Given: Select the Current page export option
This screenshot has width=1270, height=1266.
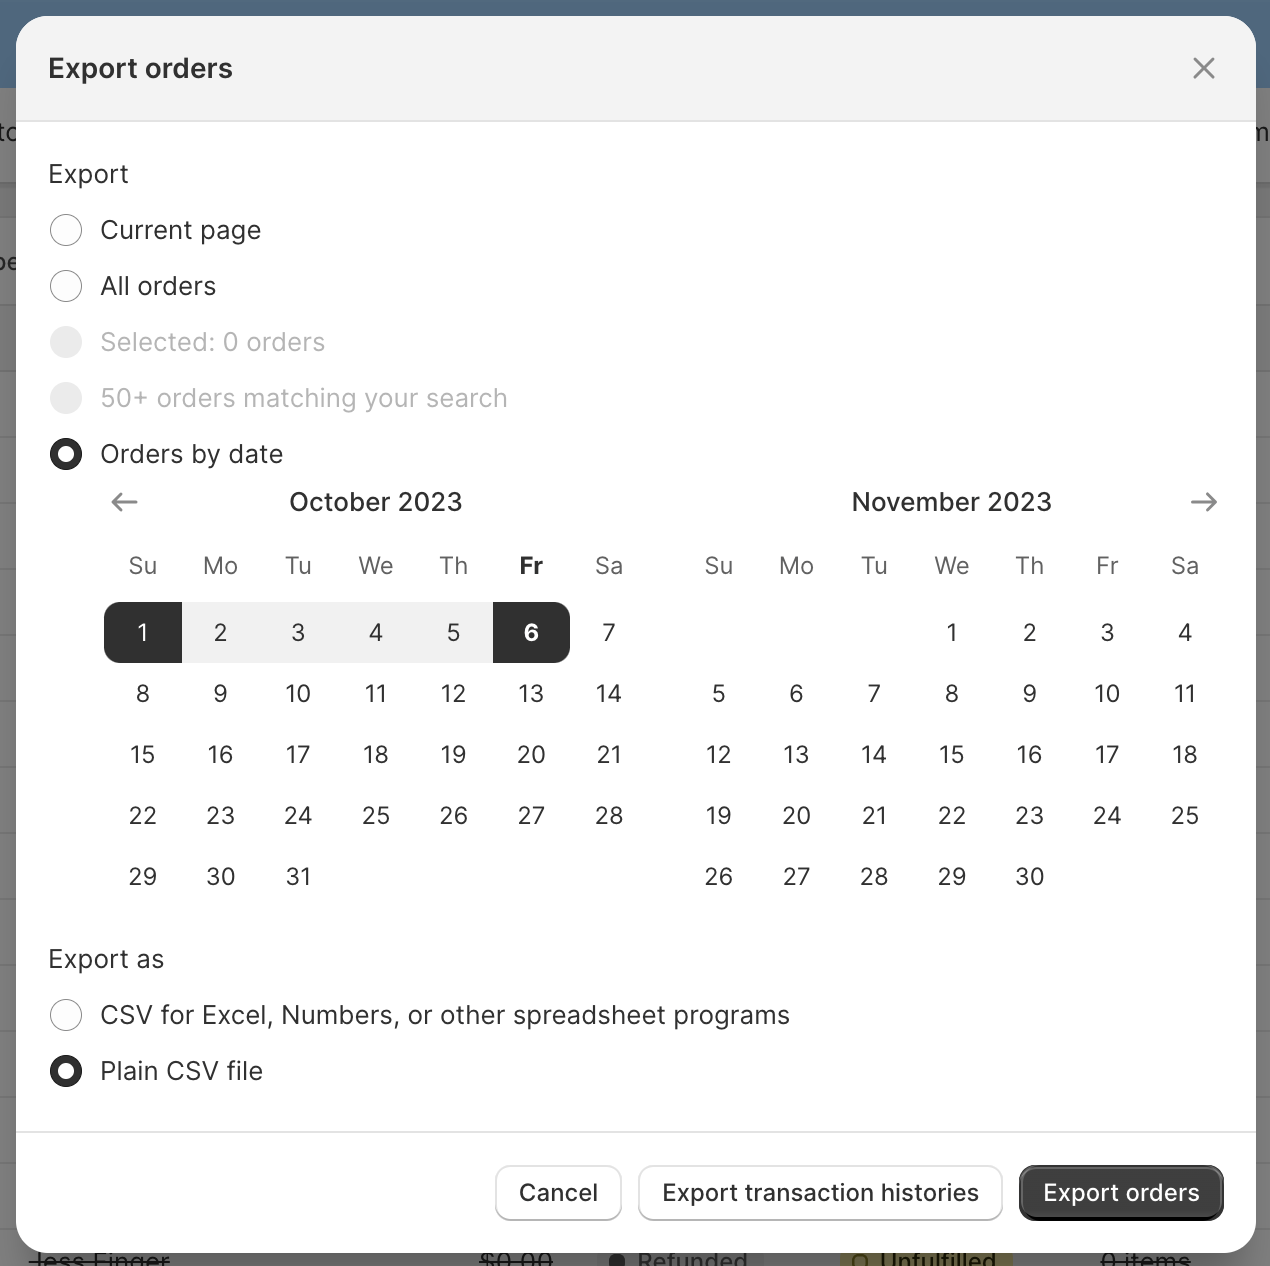Looking at the screenshot, I should pos(66,230).
